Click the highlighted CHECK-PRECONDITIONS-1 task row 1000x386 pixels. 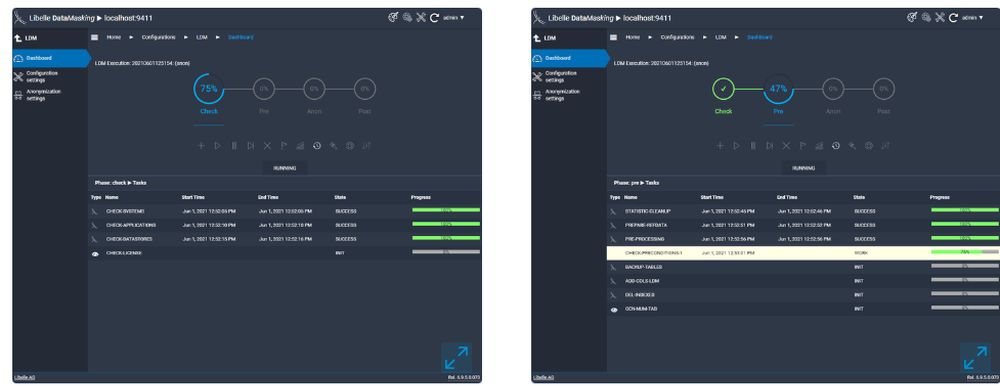[x=804, y=253]
